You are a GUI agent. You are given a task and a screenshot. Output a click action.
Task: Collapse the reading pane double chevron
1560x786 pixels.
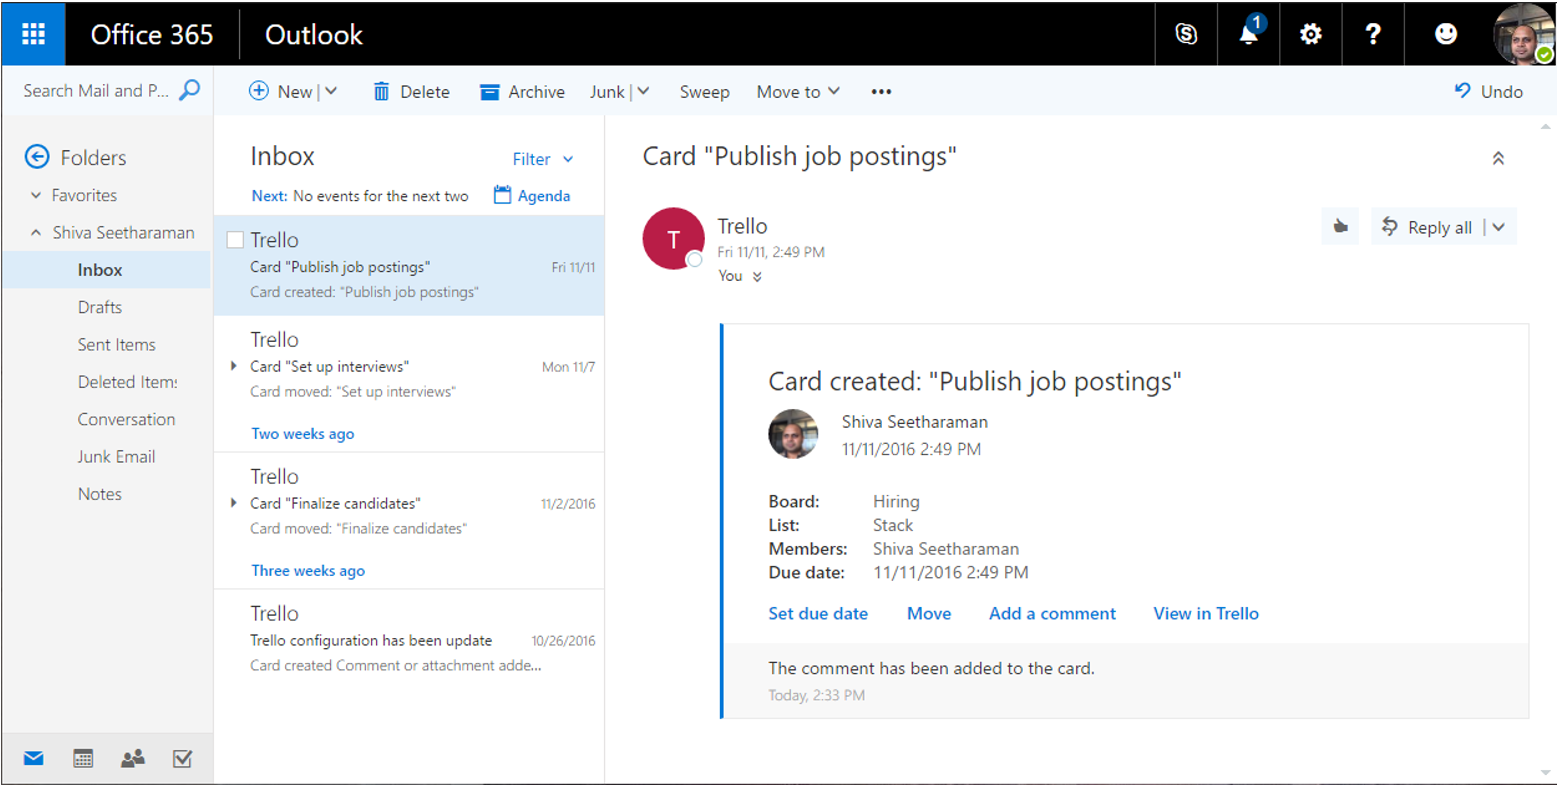click(1498, 158)
